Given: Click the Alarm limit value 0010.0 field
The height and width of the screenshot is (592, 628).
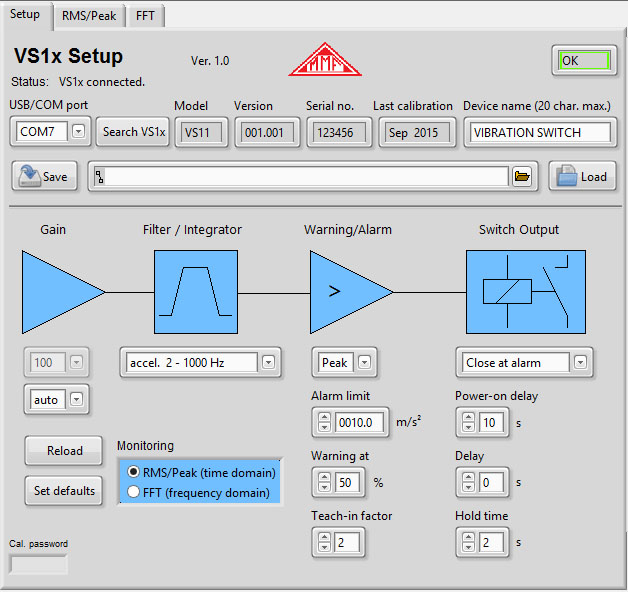Looking at the screenshot, I should pos(359,422).
